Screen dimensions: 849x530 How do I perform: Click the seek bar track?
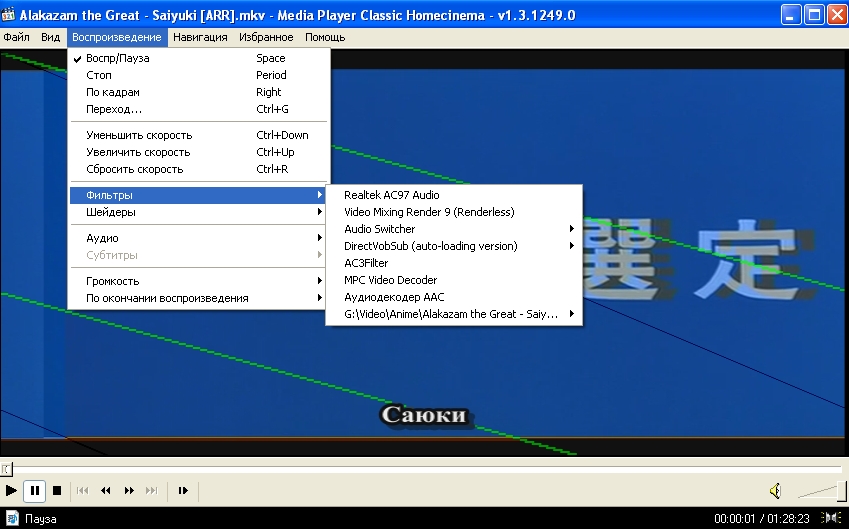(x=424, y=469)
